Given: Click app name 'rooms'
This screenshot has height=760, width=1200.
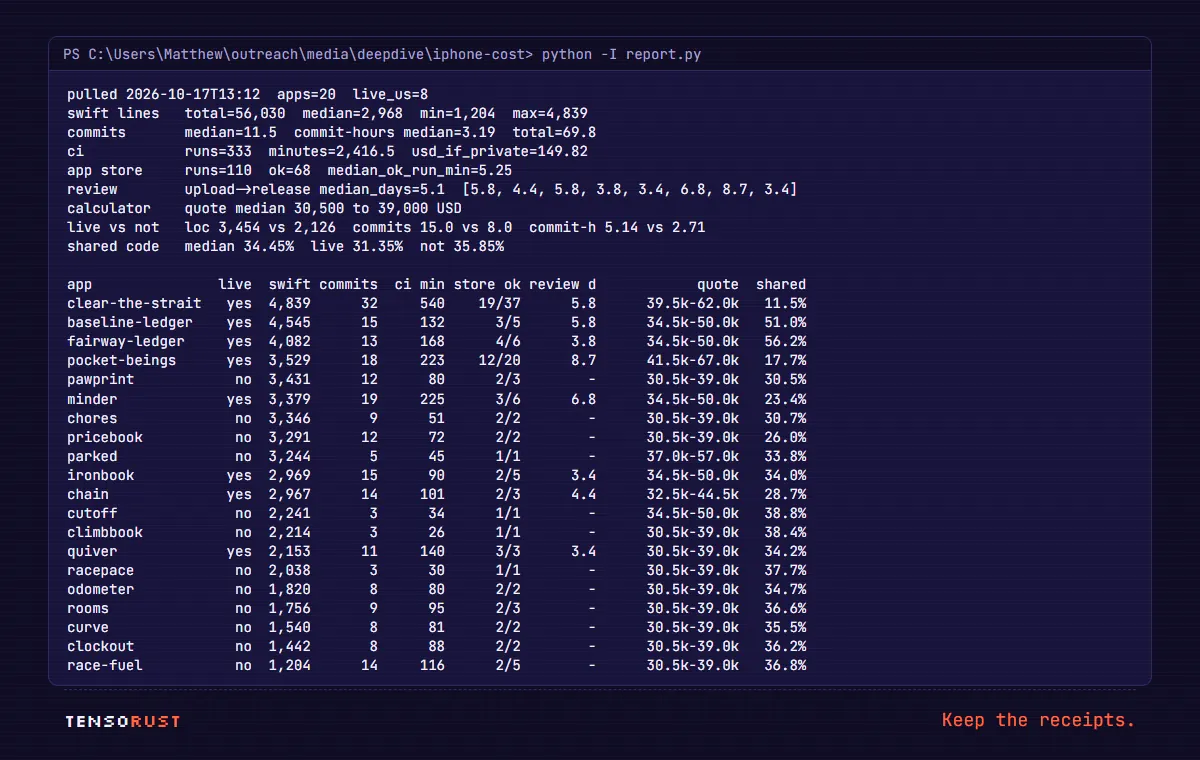Looking at the screenshot, I should point(88,608).
